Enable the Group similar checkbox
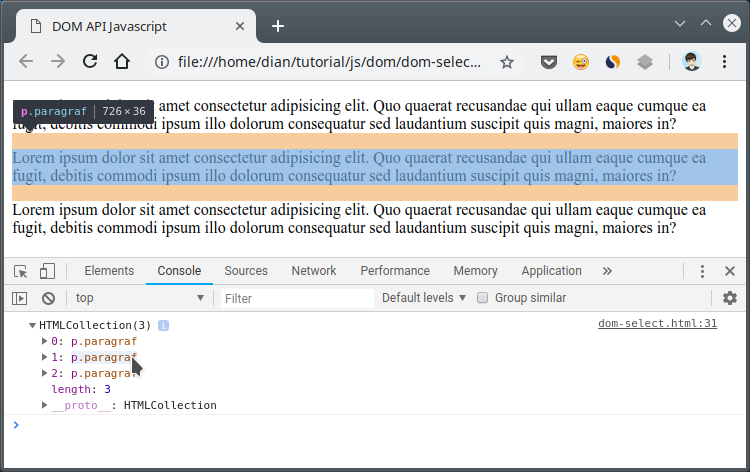Image resolution: width=750 pixels, height=472 pixels. 483,298
